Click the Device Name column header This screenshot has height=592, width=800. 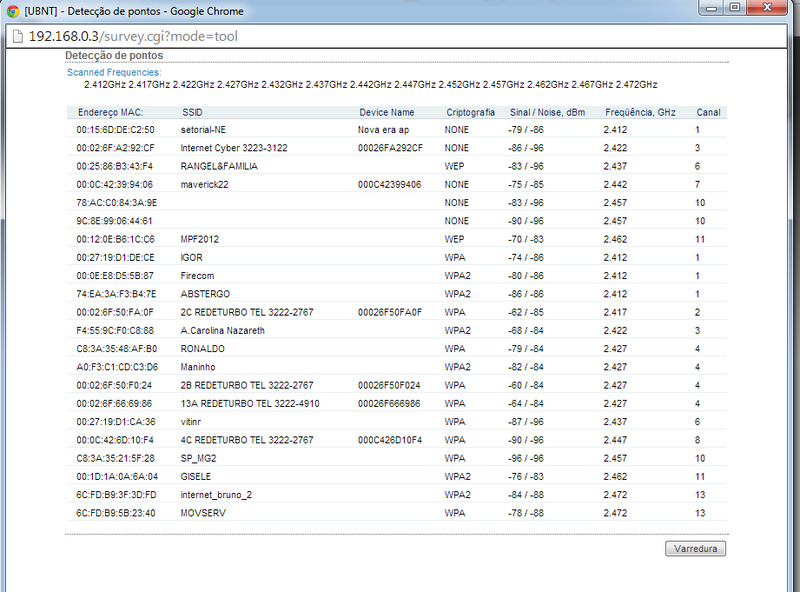point(387,112)
